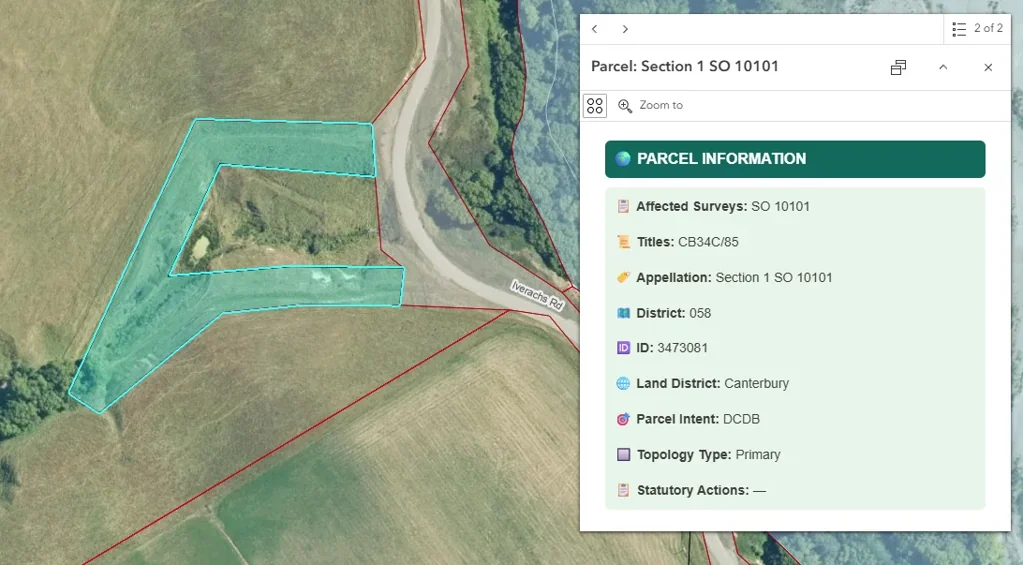Click the Titles scroll icon
1023x565 pixels.
[x=623, y=242]
